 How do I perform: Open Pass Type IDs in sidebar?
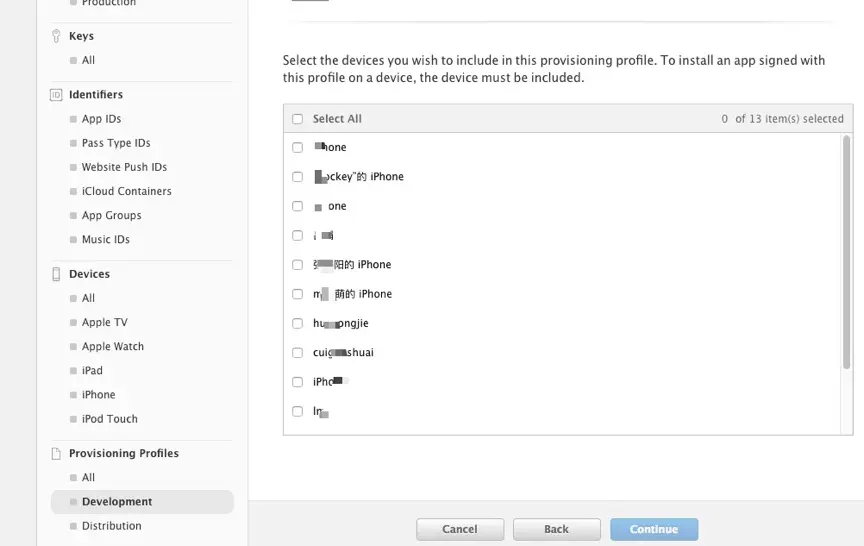pyautogui.click(x=116, y=143)
